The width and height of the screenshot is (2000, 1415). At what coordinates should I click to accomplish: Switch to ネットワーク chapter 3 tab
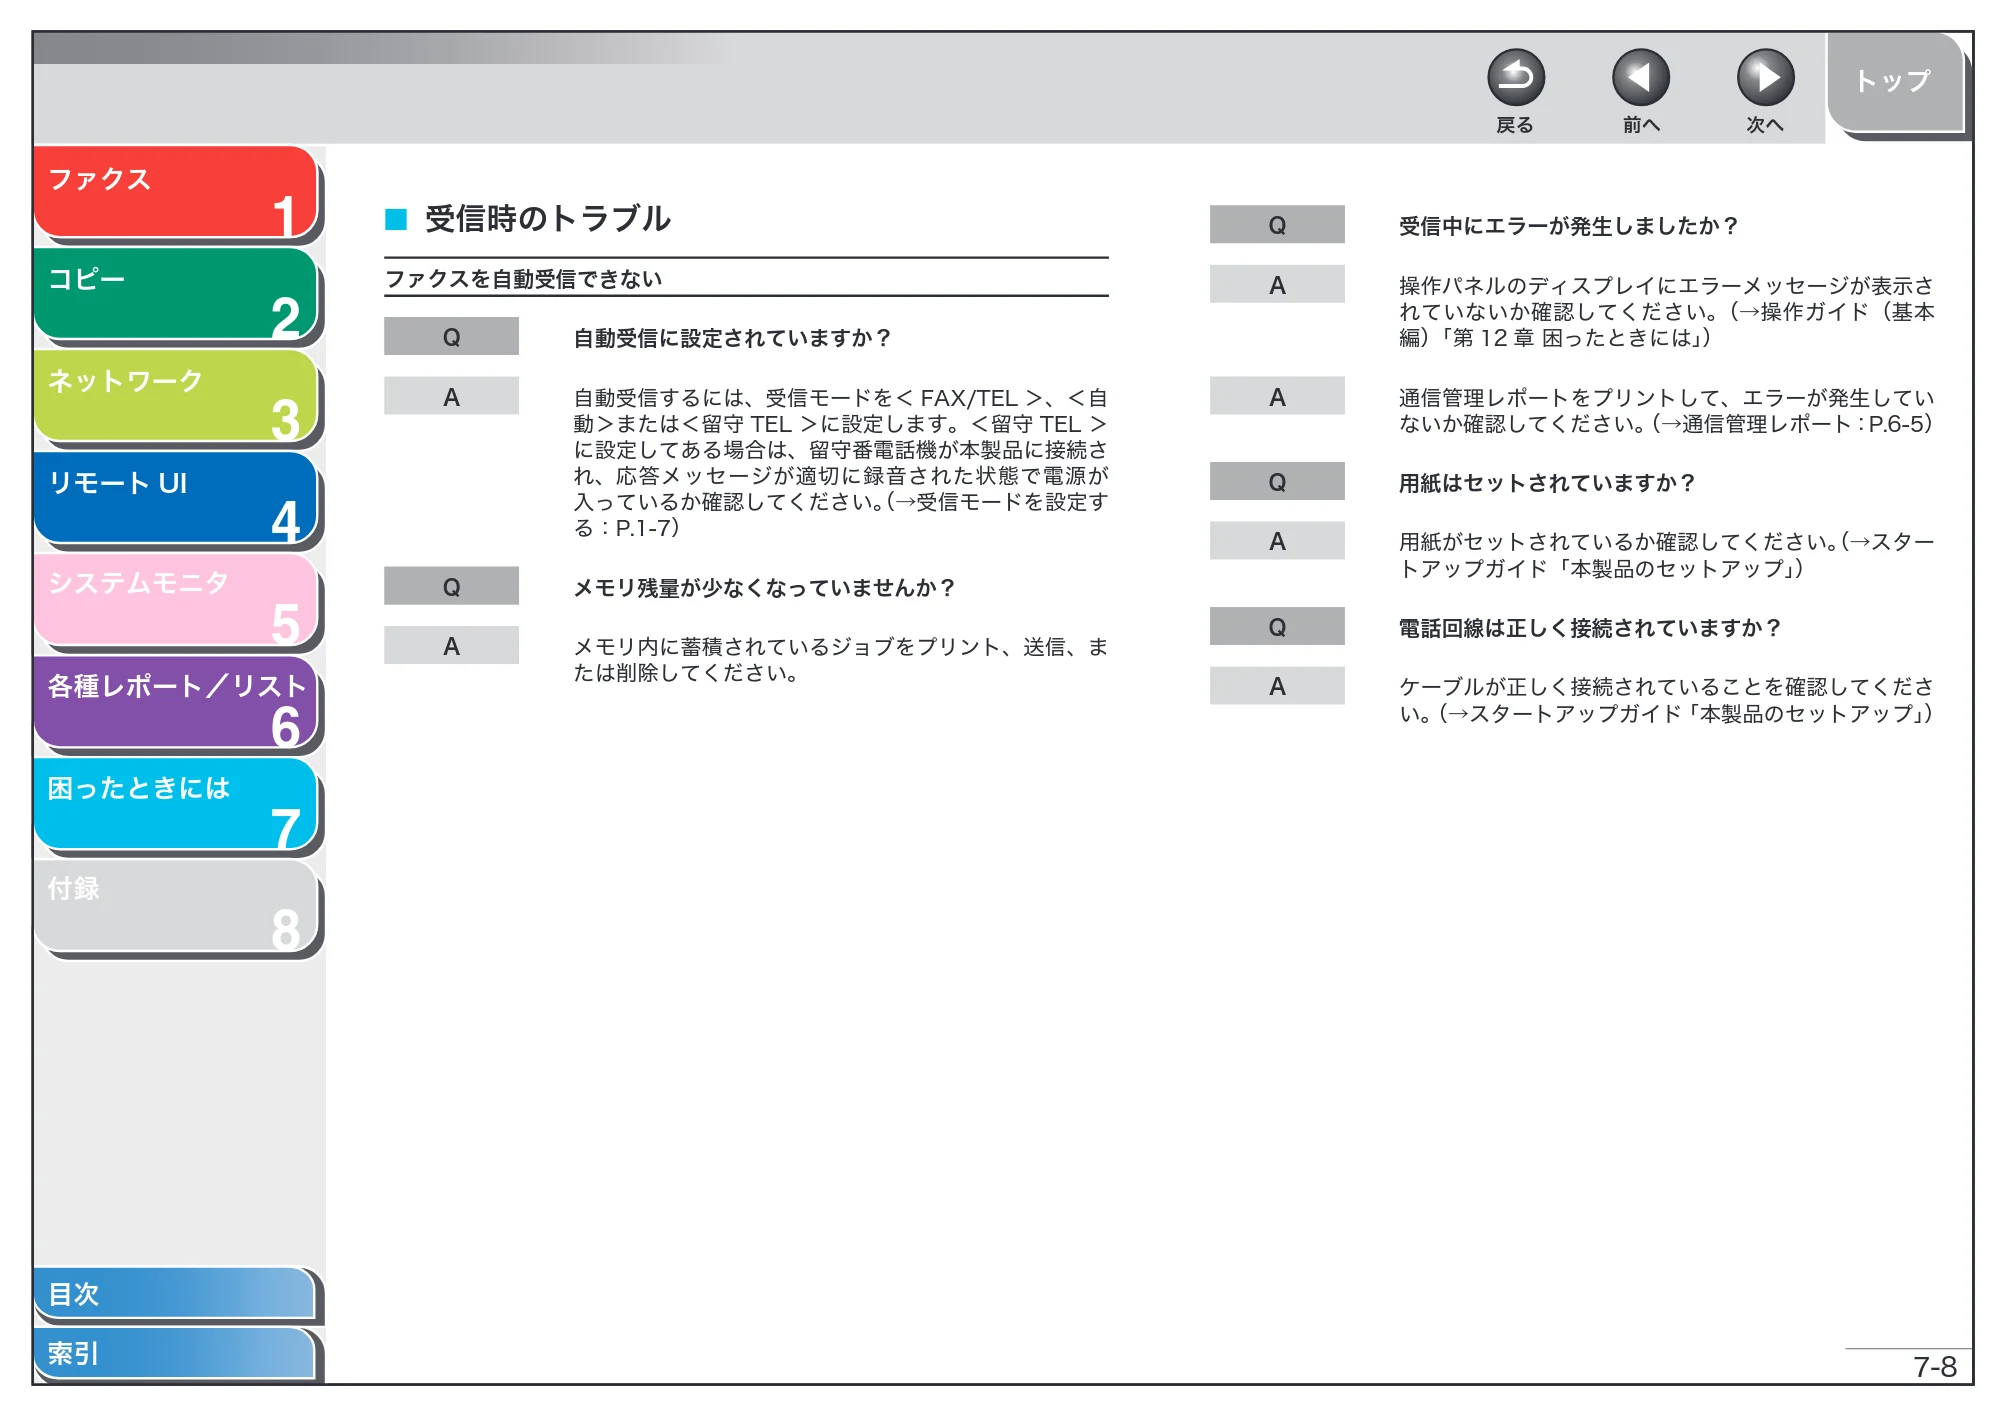(176, 396)
